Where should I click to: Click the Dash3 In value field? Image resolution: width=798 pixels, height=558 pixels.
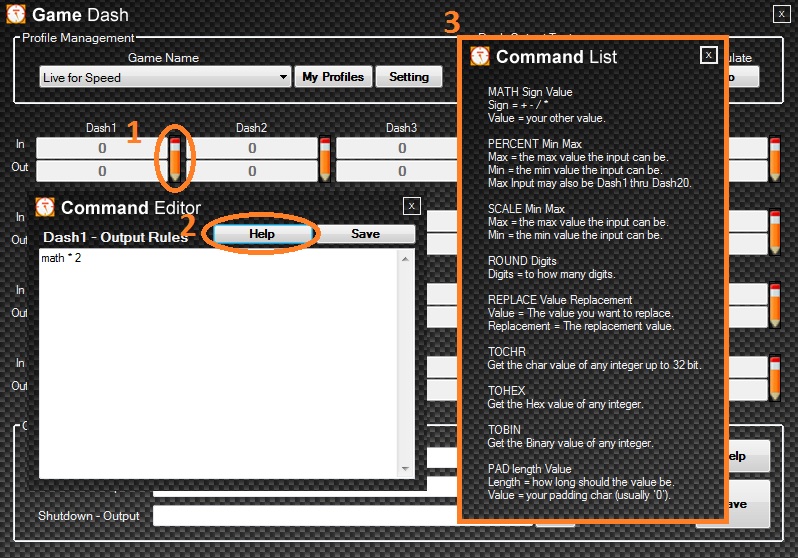[397, 148]
